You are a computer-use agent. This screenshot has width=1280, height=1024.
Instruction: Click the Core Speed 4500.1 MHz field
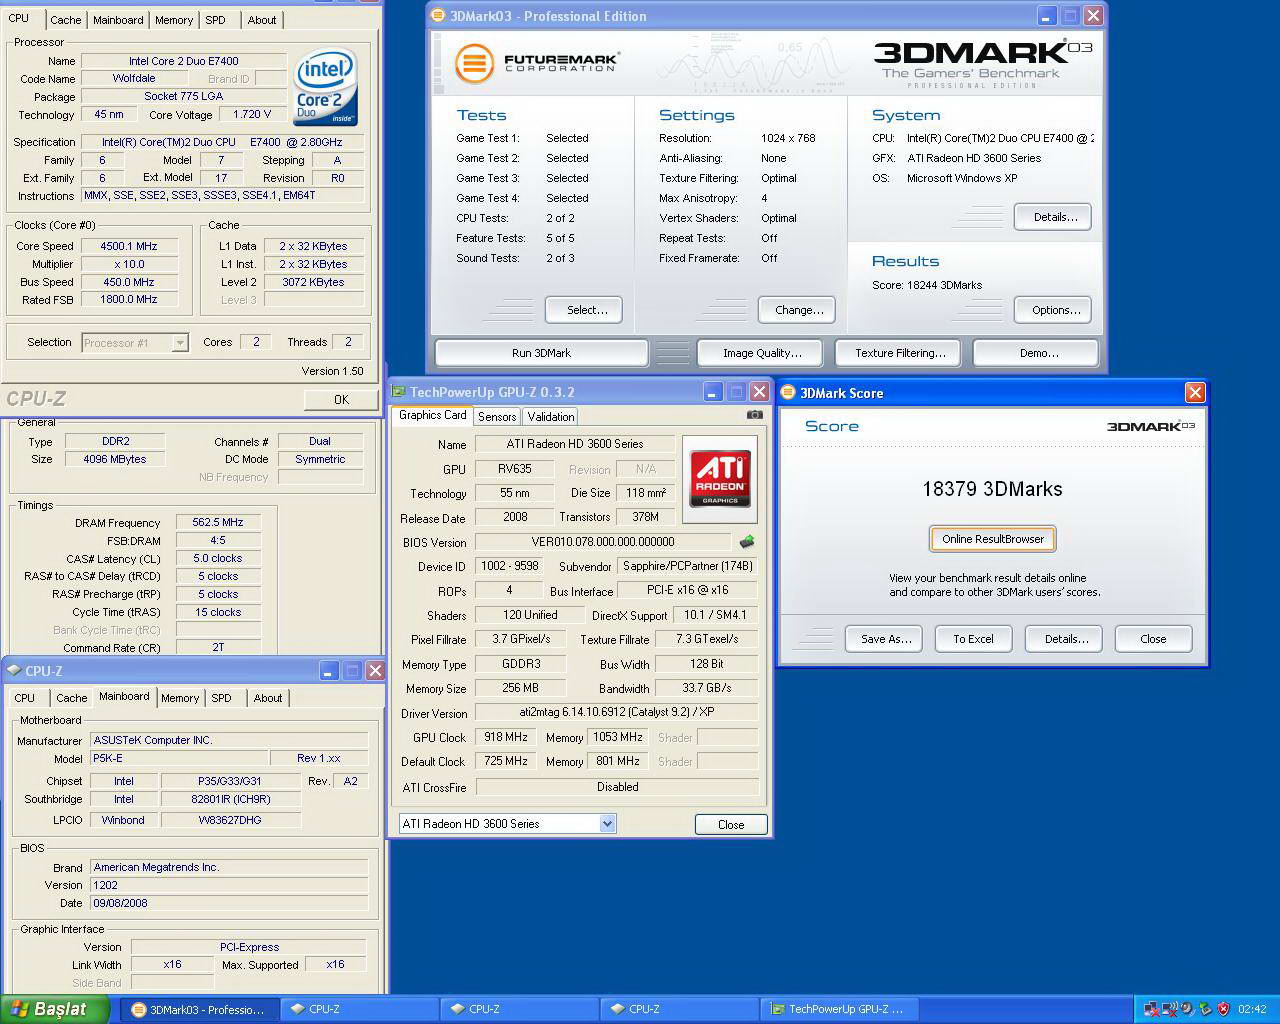tap(129, 246)
